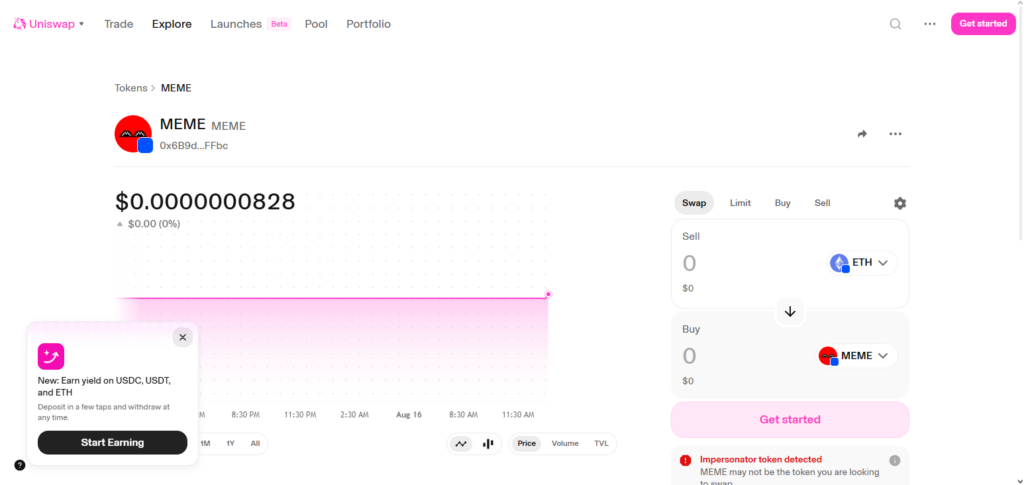Click the pink earn yield icon

click(x=51, y=356)
